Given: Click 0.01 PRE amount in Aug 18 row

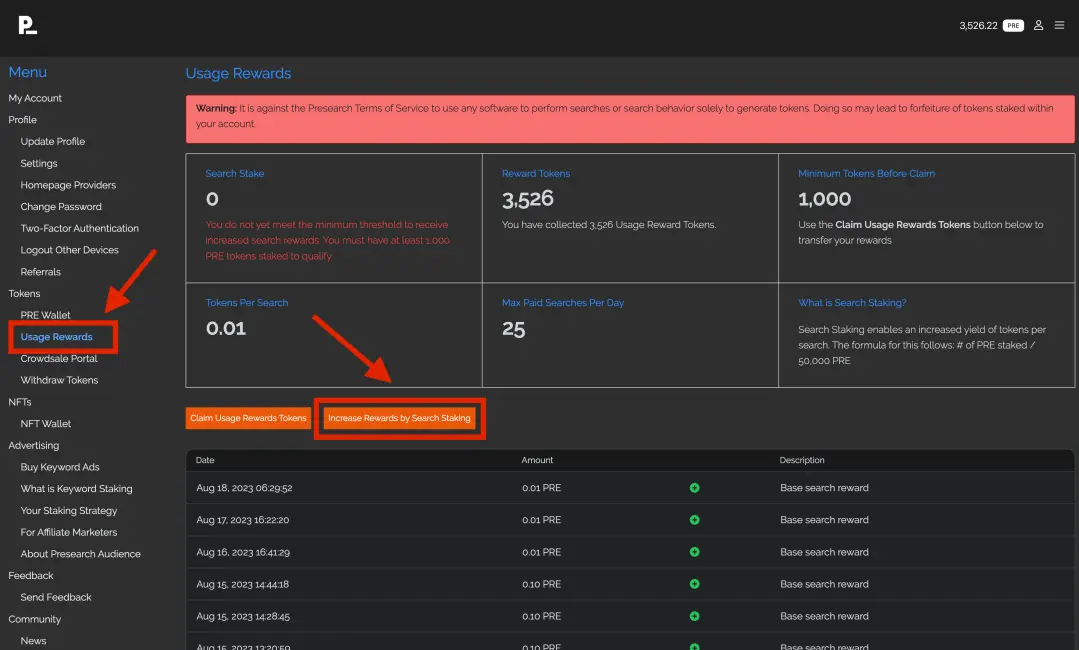Looking at the screenshot, I should [542, 488].
